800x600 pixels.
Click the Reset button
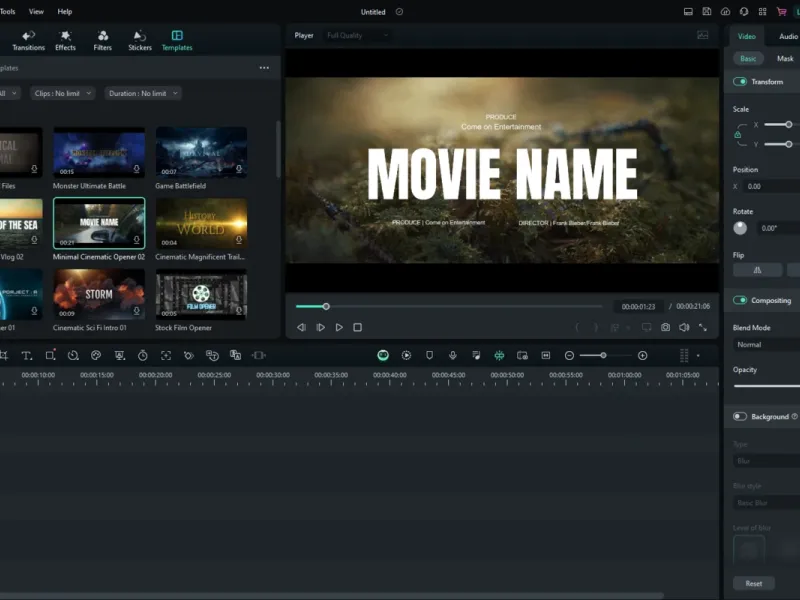754,583
